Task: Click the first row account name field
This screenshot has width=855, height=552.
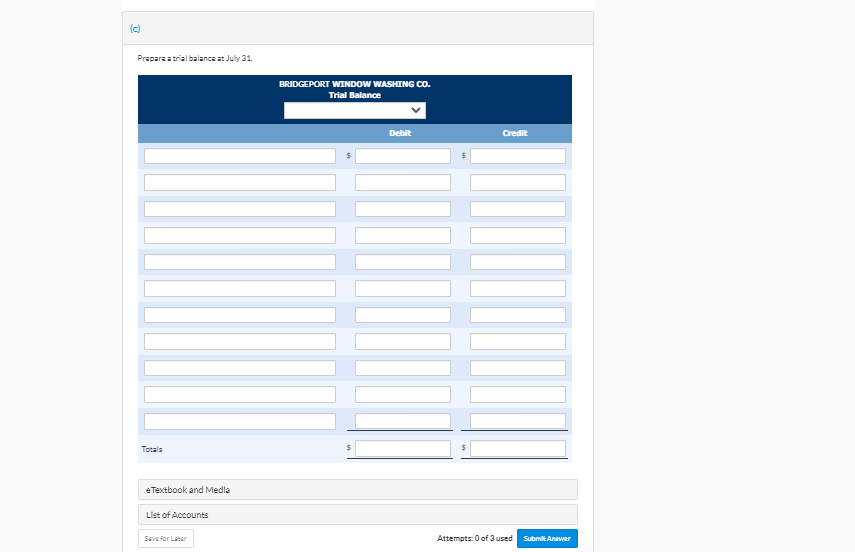Action: [240, 156]
